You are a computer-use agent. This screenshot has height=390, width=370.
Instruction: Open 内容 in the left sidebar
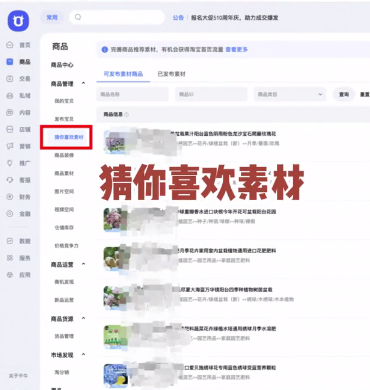pos(19,112)
